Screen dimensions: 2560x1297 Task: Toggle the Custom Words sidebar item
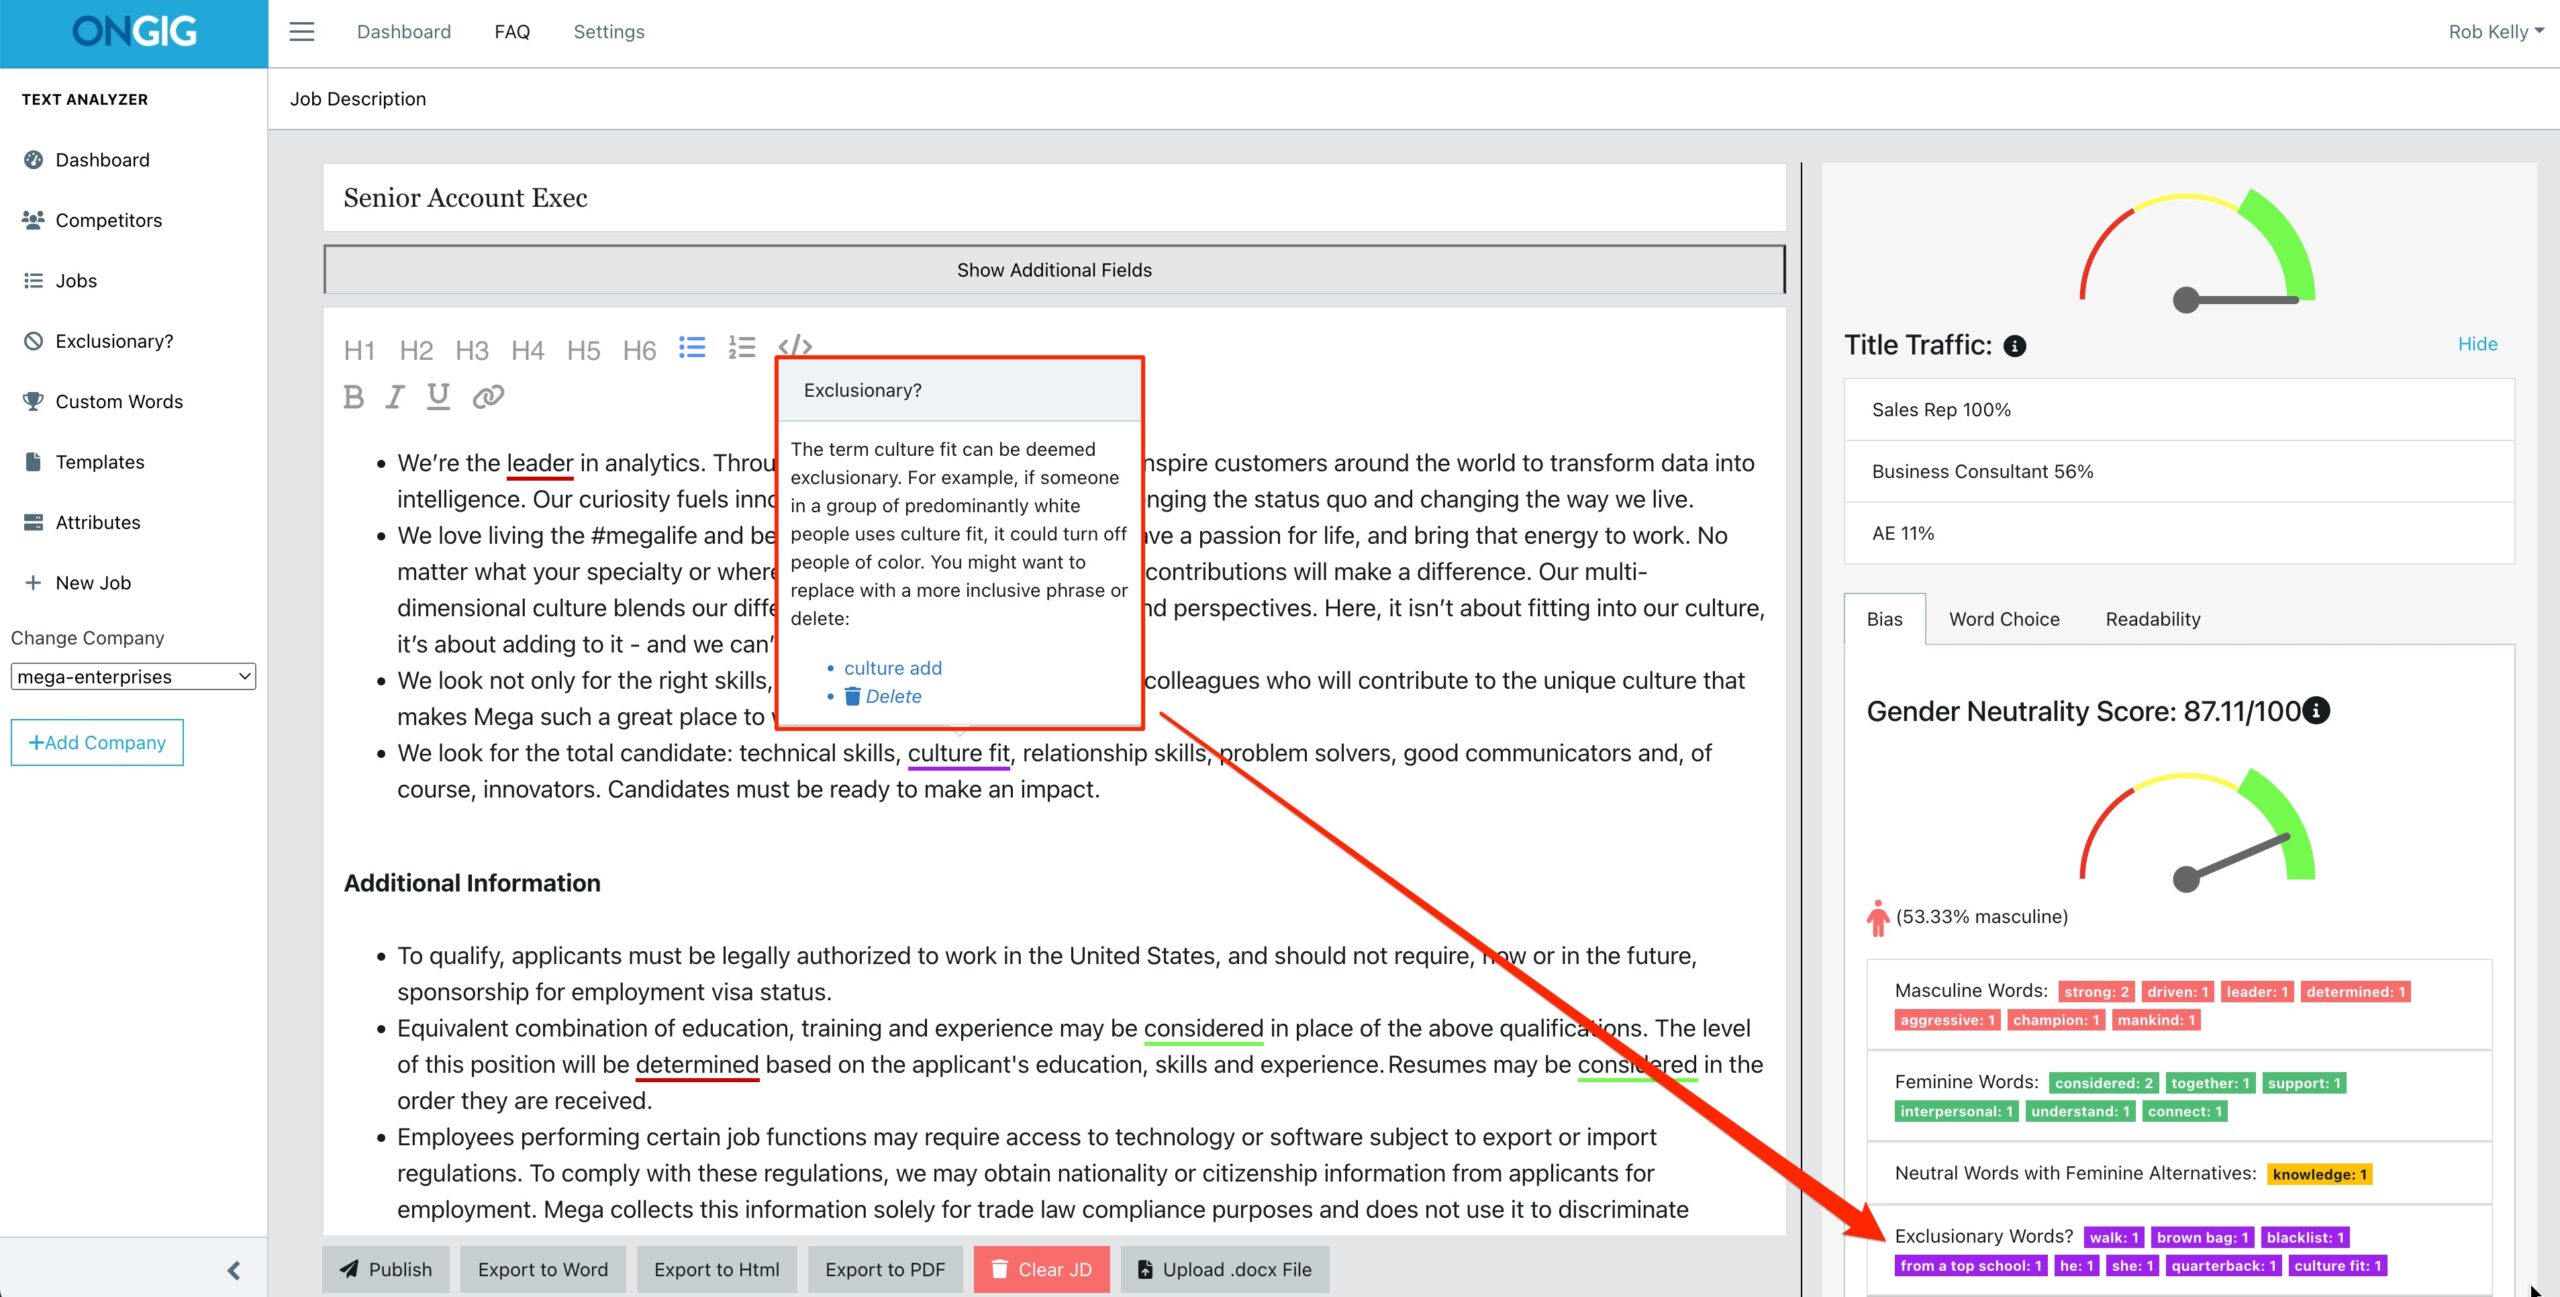(x=117, y=400)
